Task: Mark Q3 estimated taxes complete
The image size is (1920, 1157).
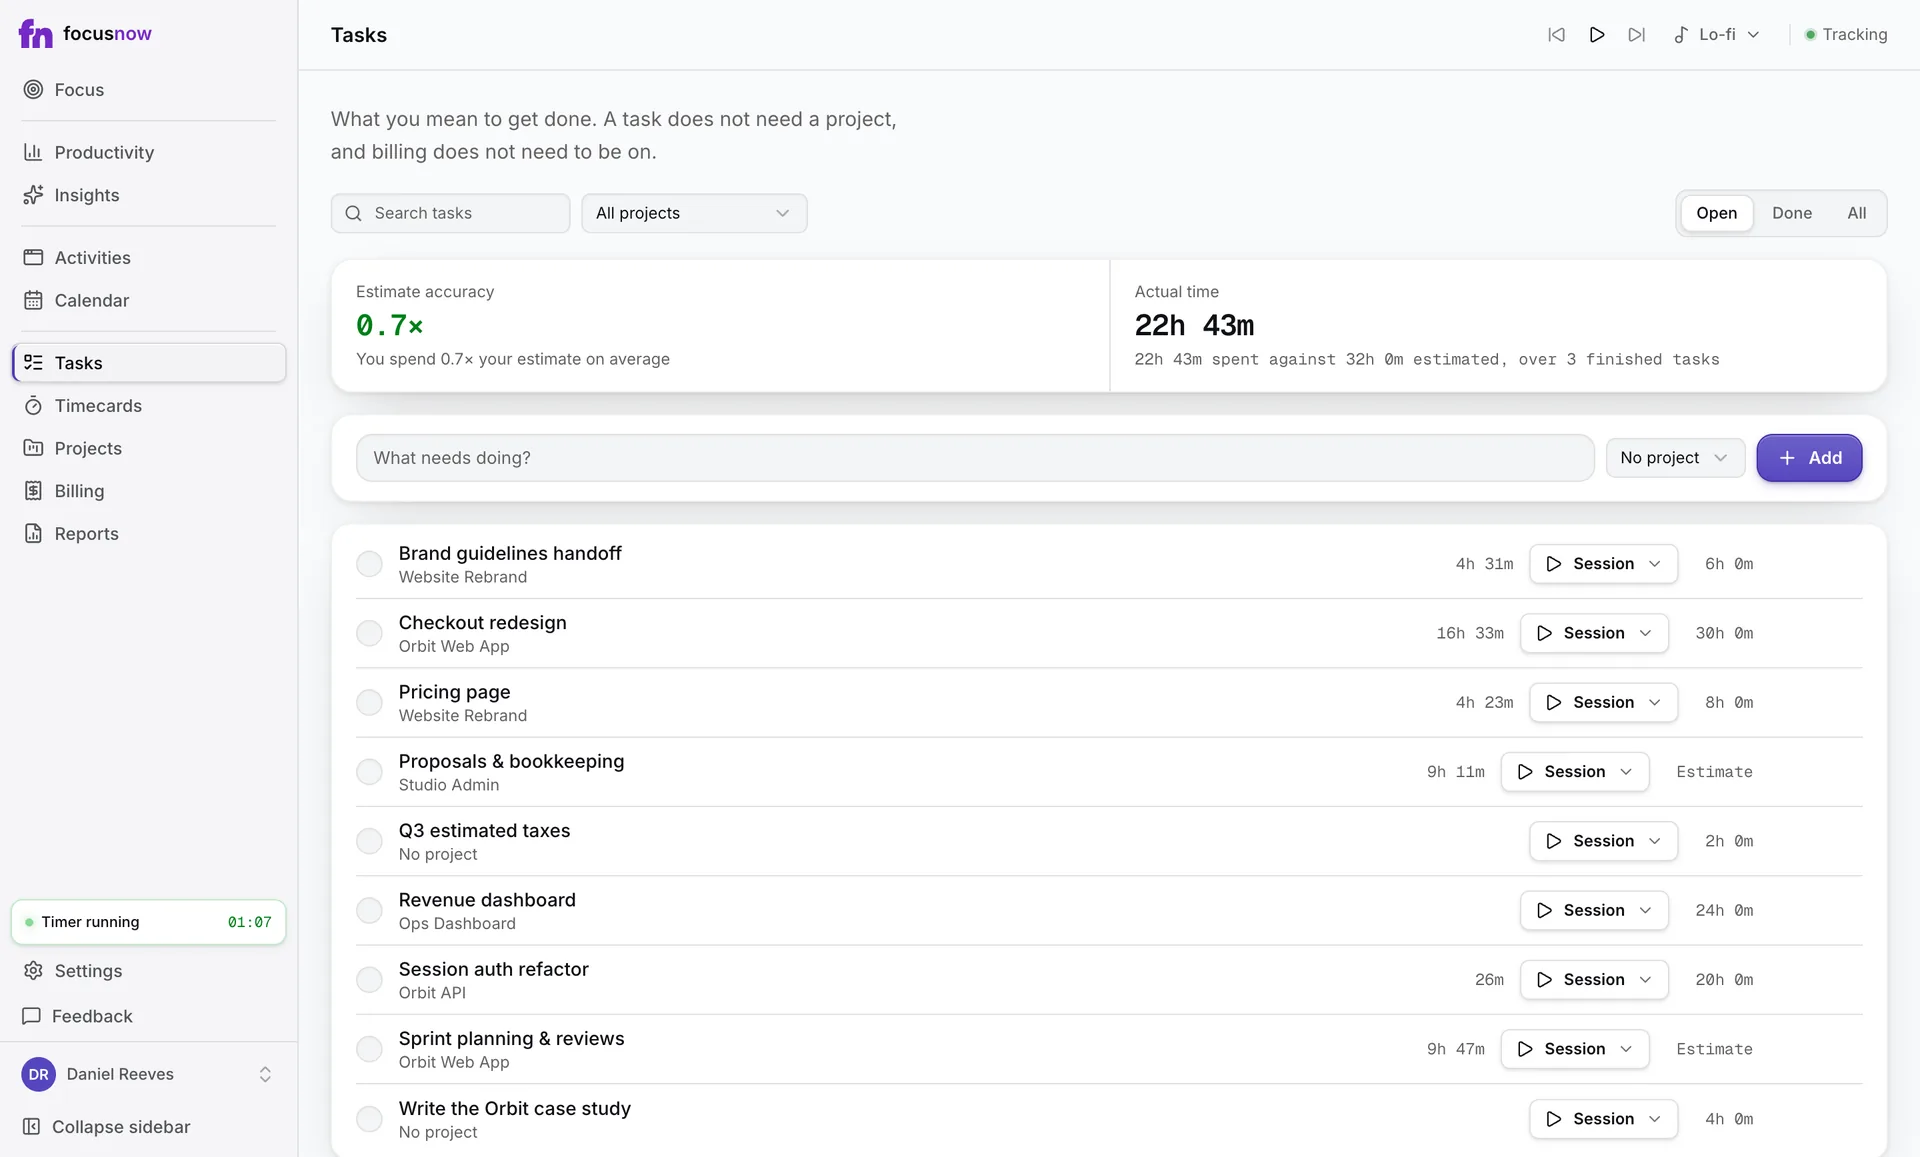Action: coord(369,841)
